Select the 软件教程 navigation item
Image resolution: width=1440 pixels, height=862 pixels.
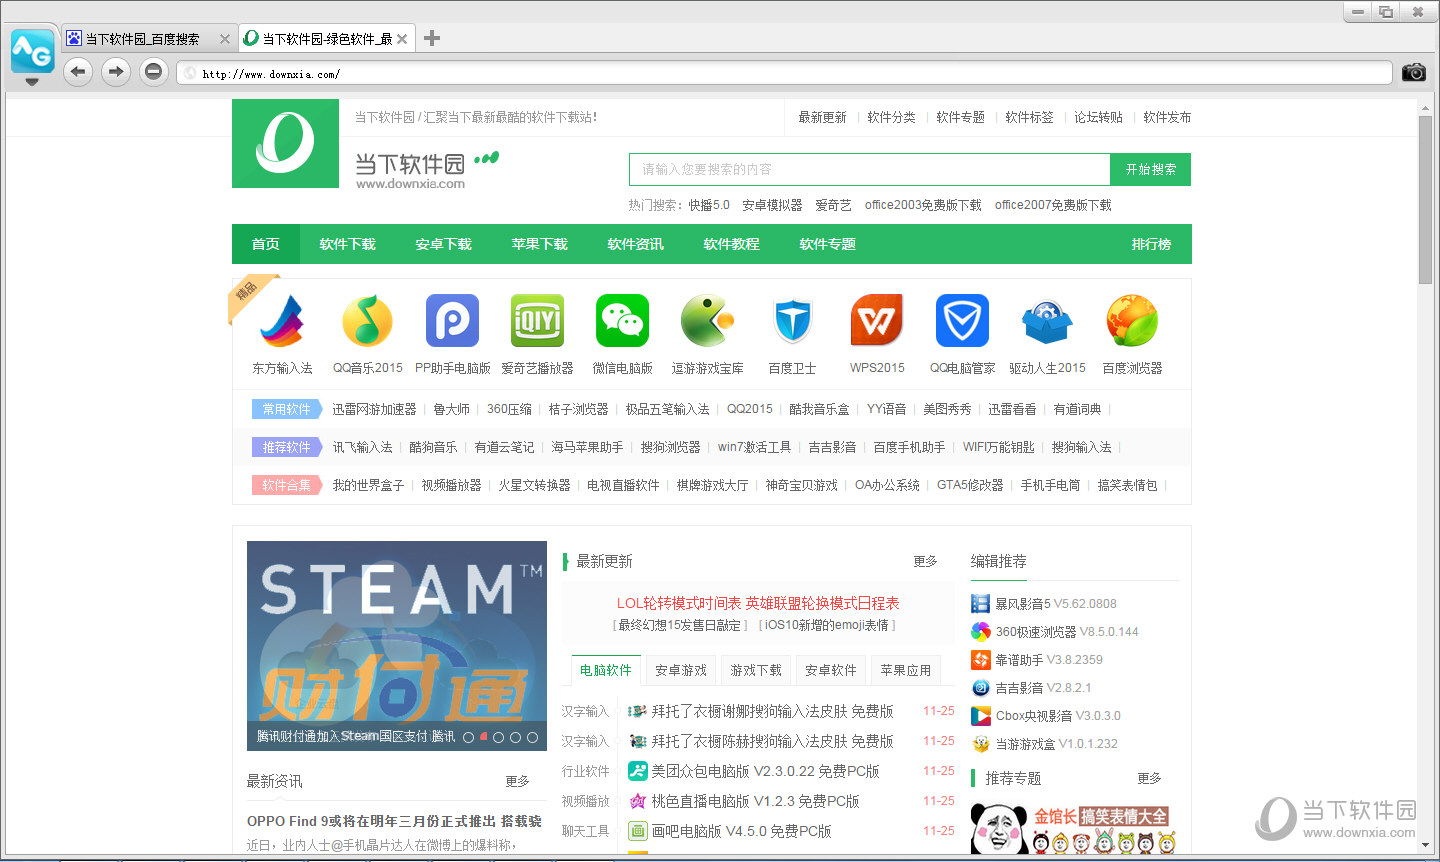click(x=731, y=244)
